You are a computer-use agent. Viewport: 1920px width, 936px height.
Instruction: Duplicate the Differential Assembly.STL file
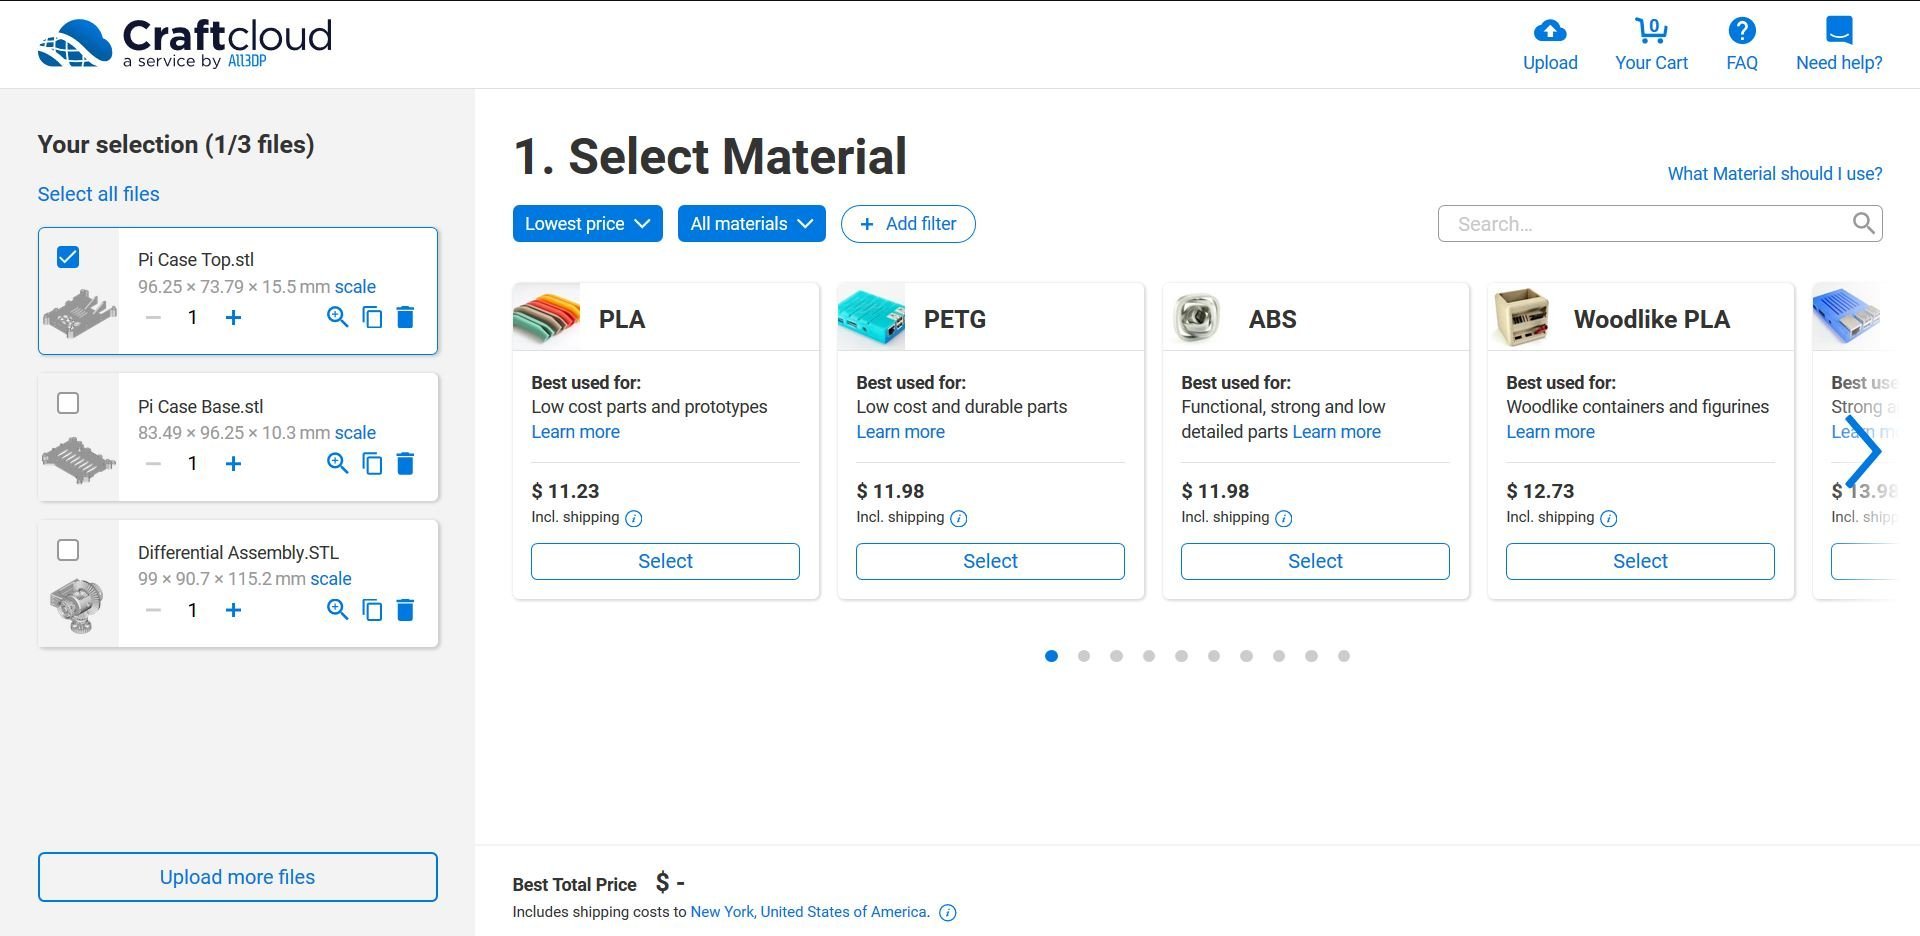[371, 610]
